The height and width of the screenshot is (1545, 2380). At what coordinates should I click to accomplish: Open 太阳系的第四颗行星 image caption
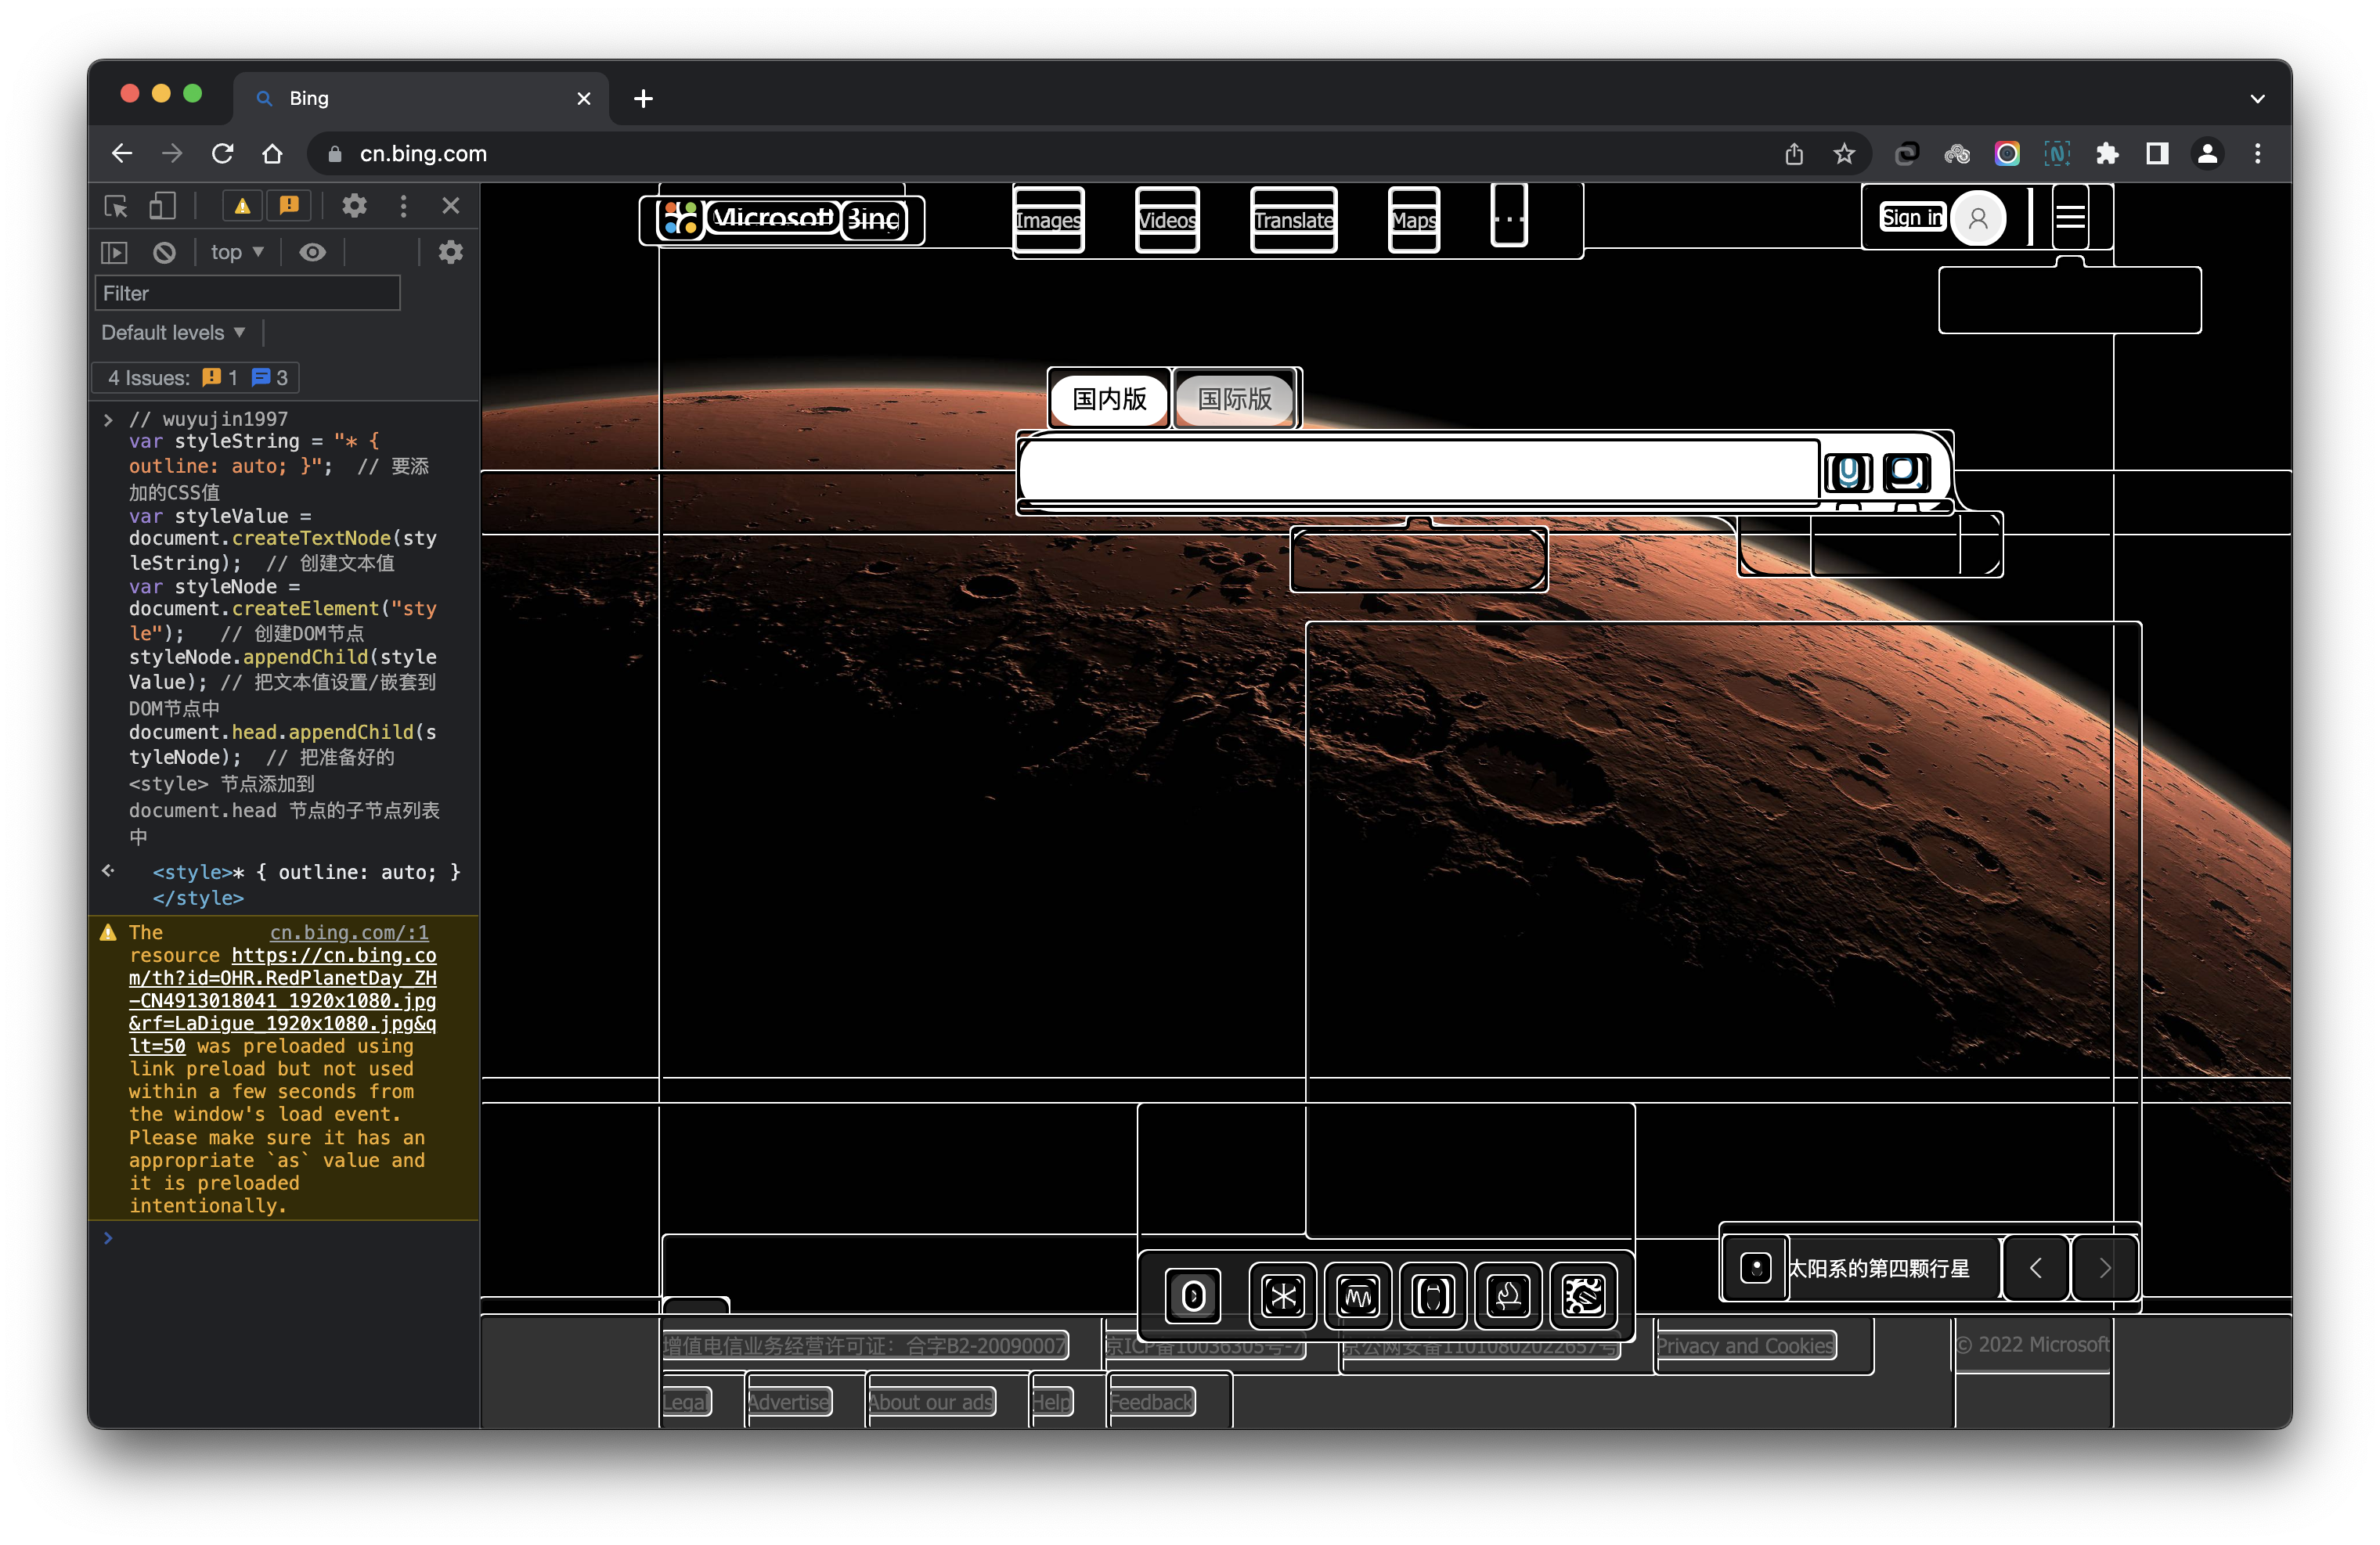coord(1879,1268)
